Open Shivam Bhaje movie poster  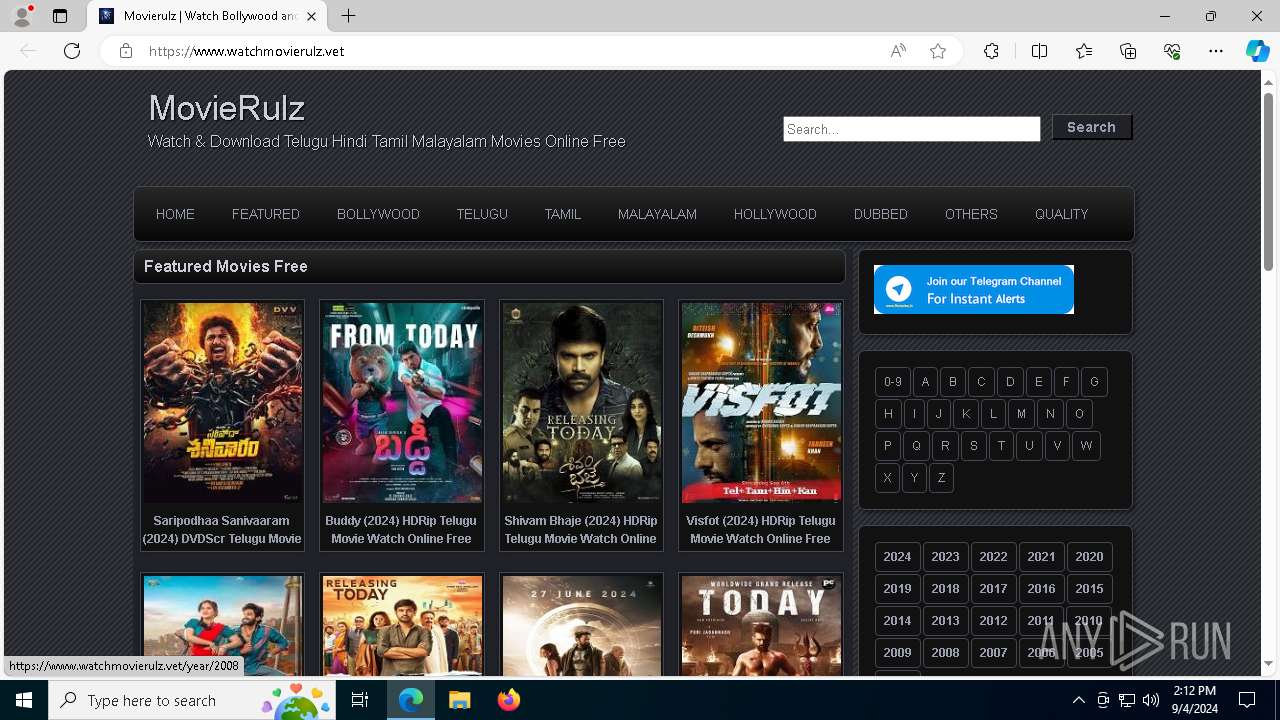(x=581, y=402)
